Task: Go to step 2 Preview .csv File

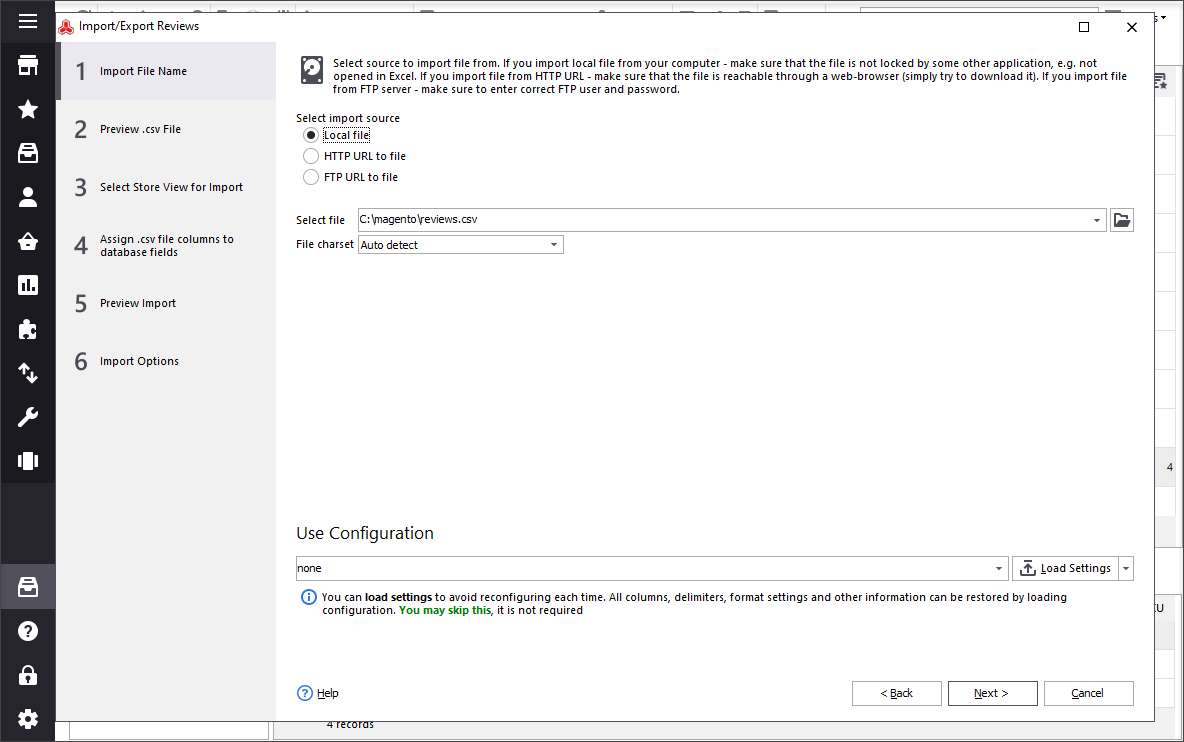Action: 166,129
